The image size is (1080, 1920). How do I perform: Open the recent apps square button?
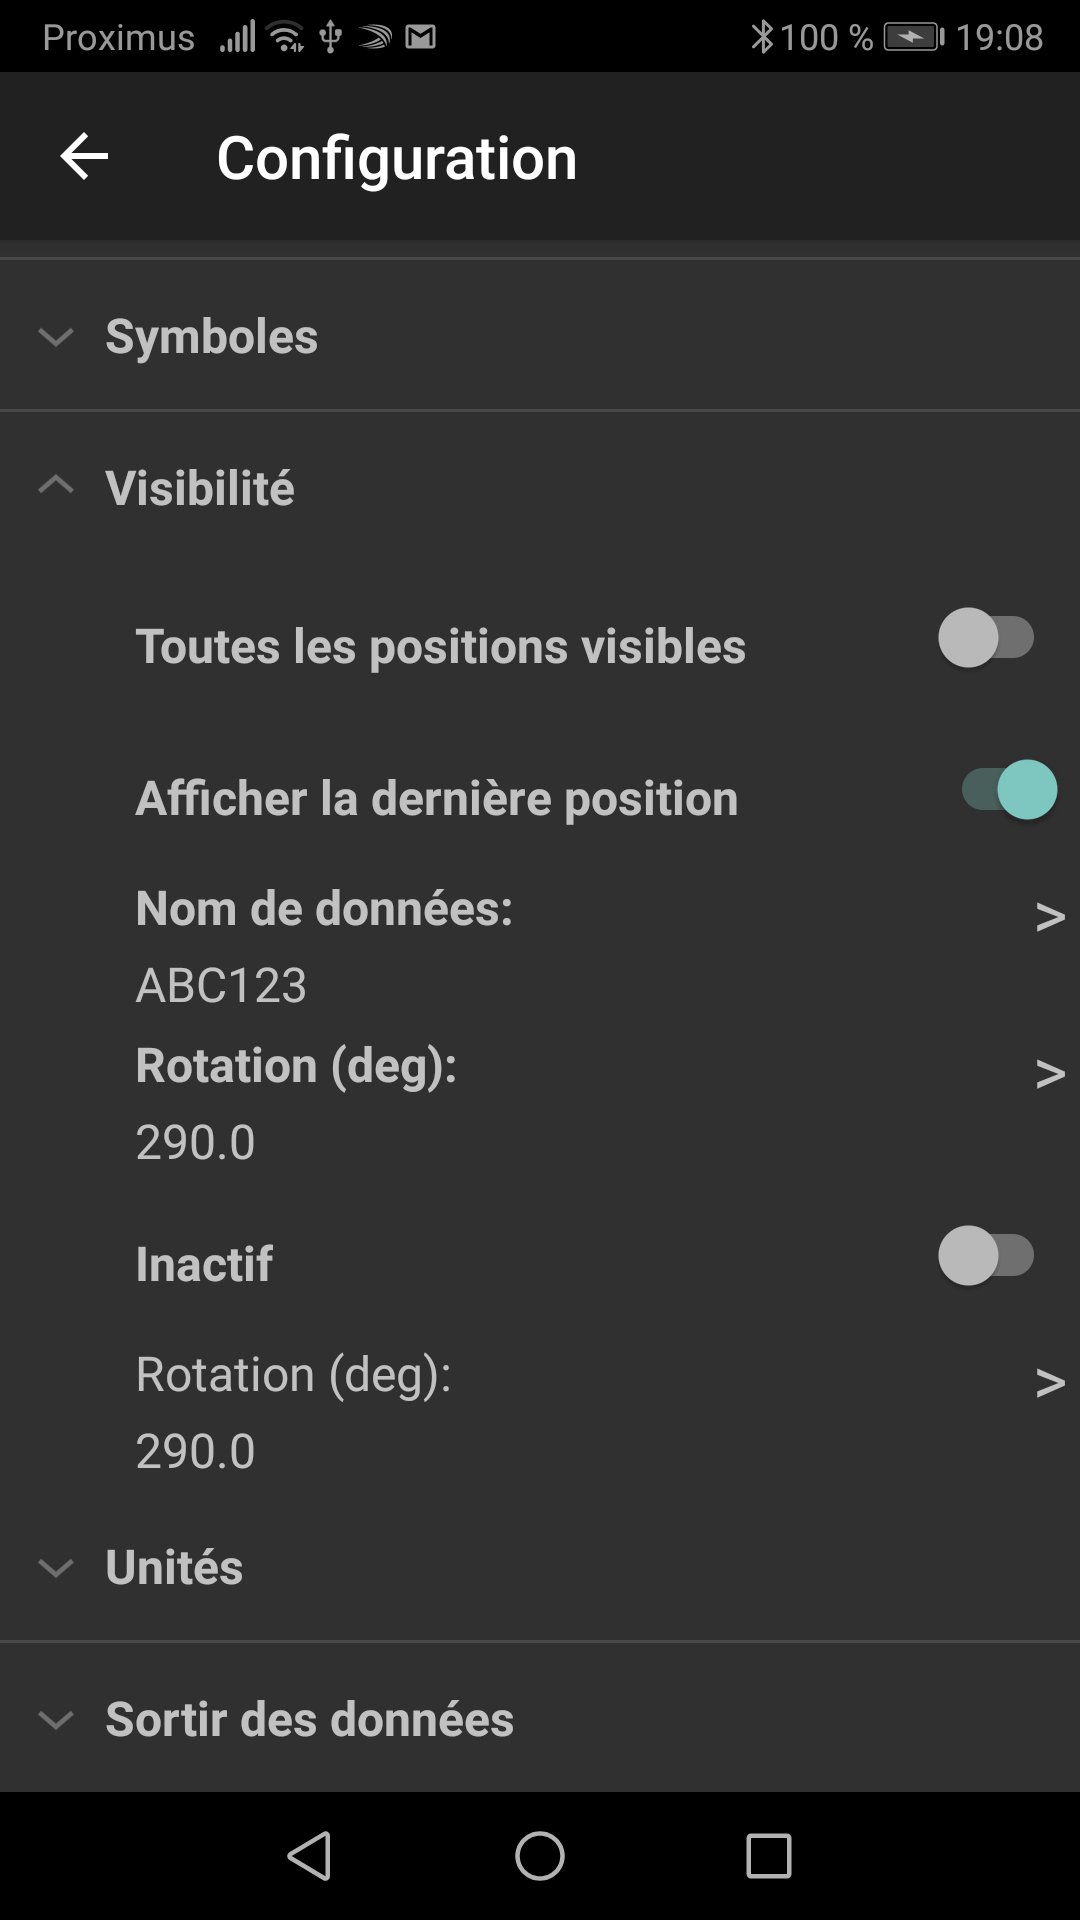(768, 1856)
